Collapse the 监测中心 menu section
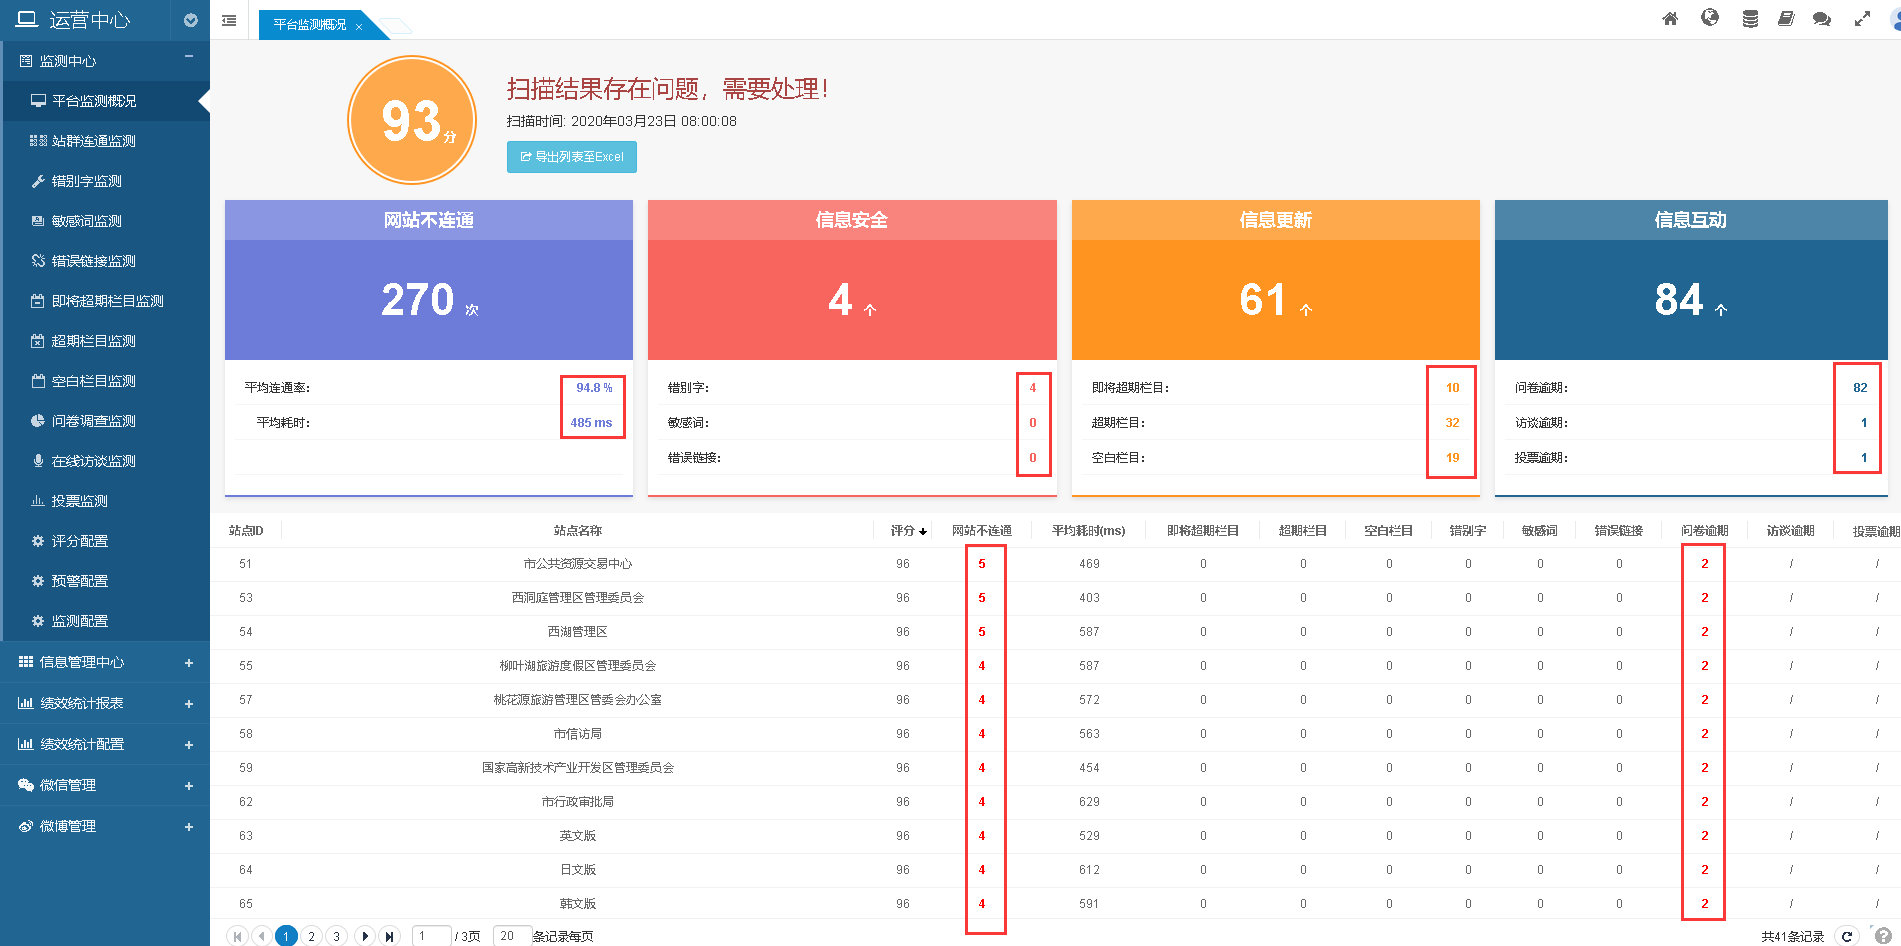The image size is (1901, 946). (189, 57)
